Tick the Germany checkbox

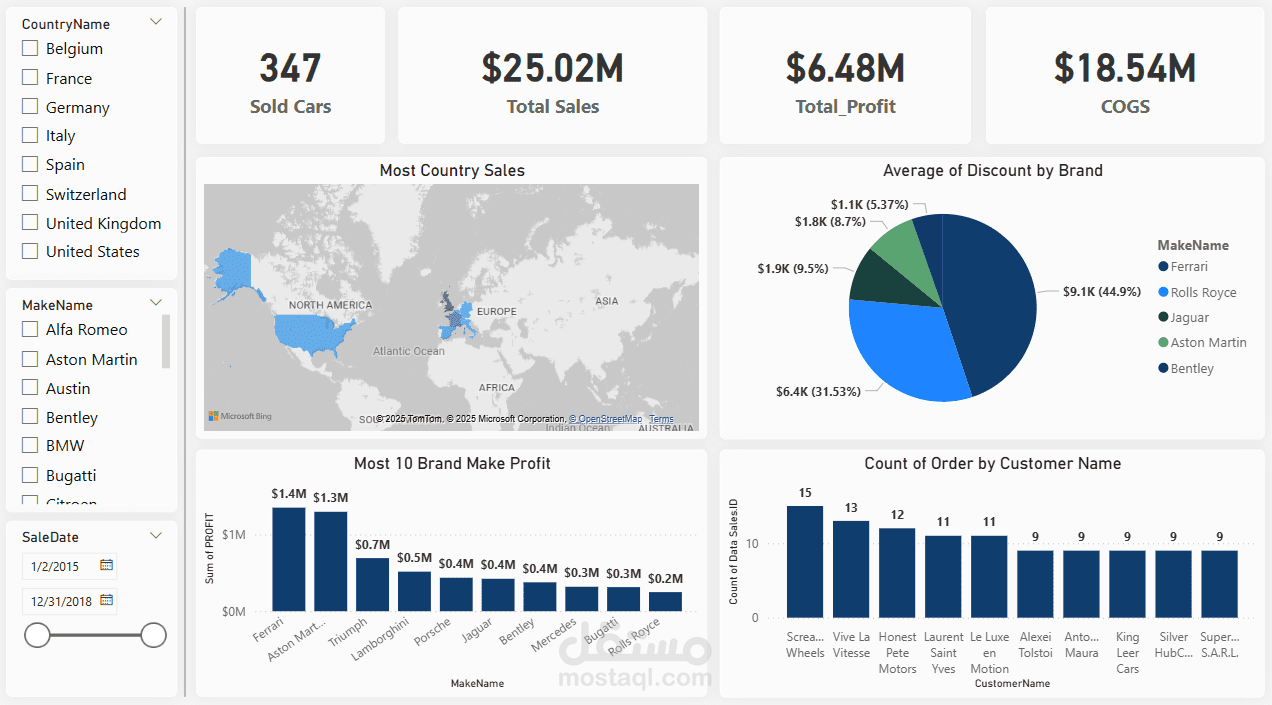pyautogui.click(x=30, y=107)
